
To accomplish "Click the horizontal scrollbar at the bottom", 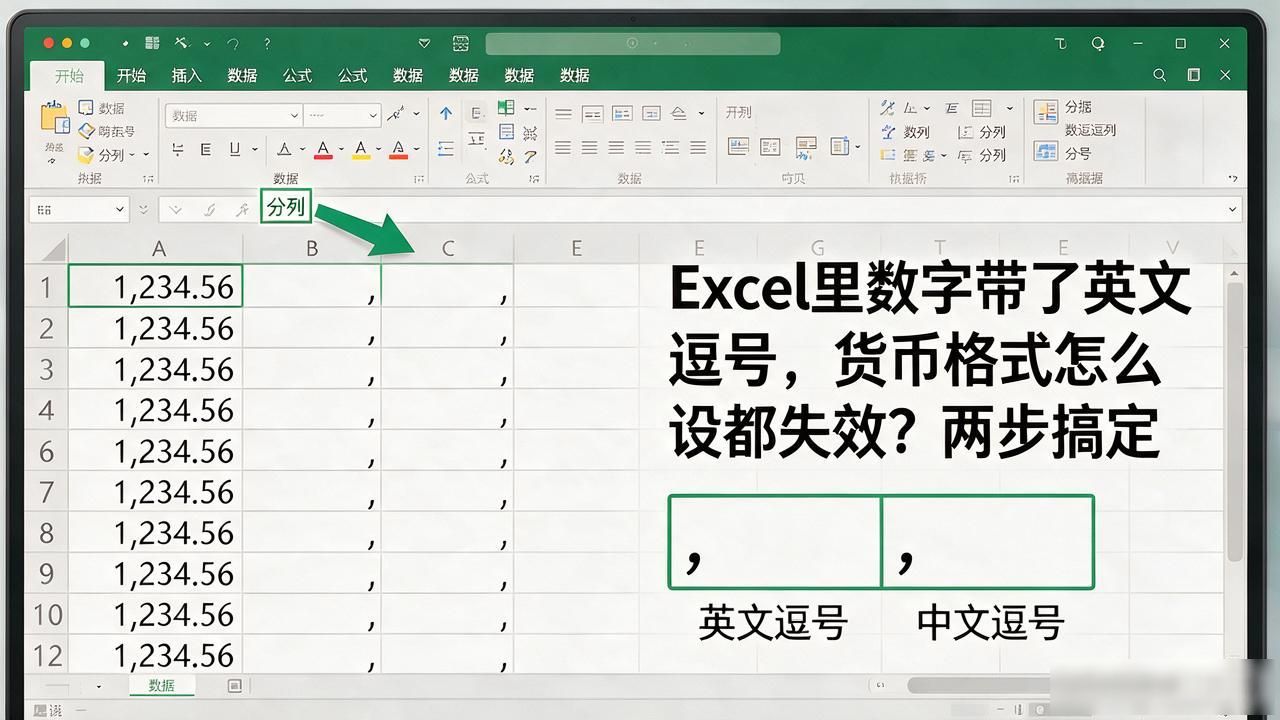I will click(977, 686).
